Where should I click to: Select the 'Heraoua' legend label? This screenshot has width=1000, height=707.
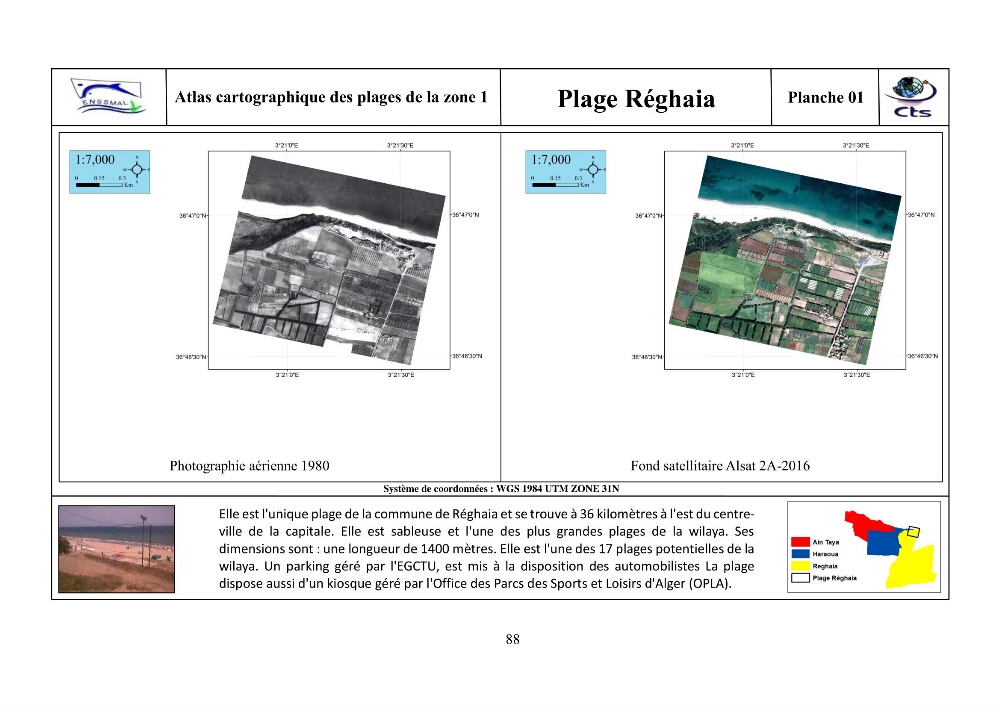point(825,554)
